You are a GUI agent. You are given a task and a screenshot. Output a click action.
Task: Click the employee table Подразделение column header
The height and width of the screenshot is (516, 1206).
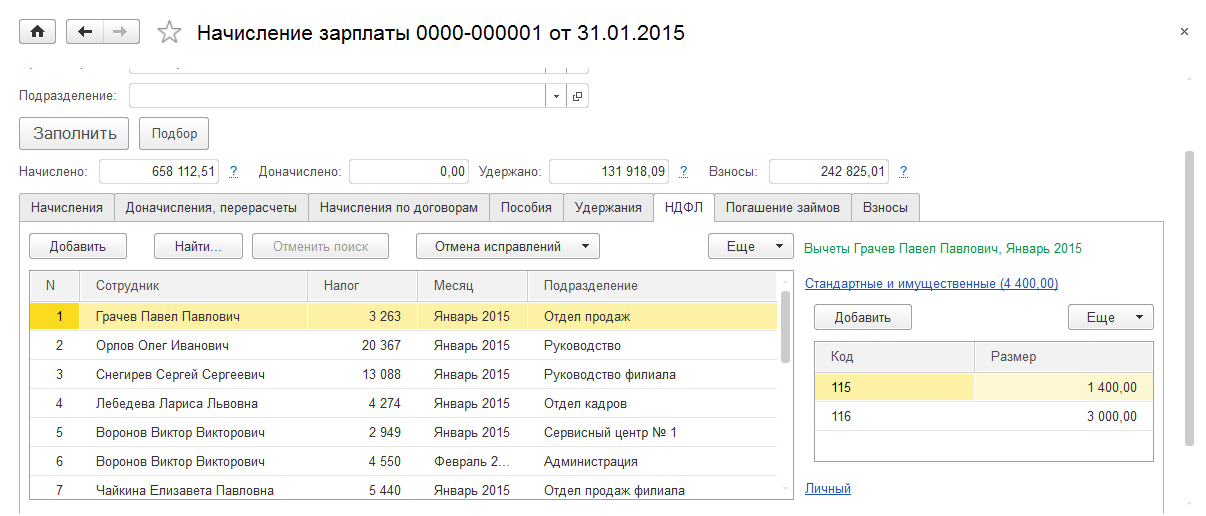[x=651, y=285]
